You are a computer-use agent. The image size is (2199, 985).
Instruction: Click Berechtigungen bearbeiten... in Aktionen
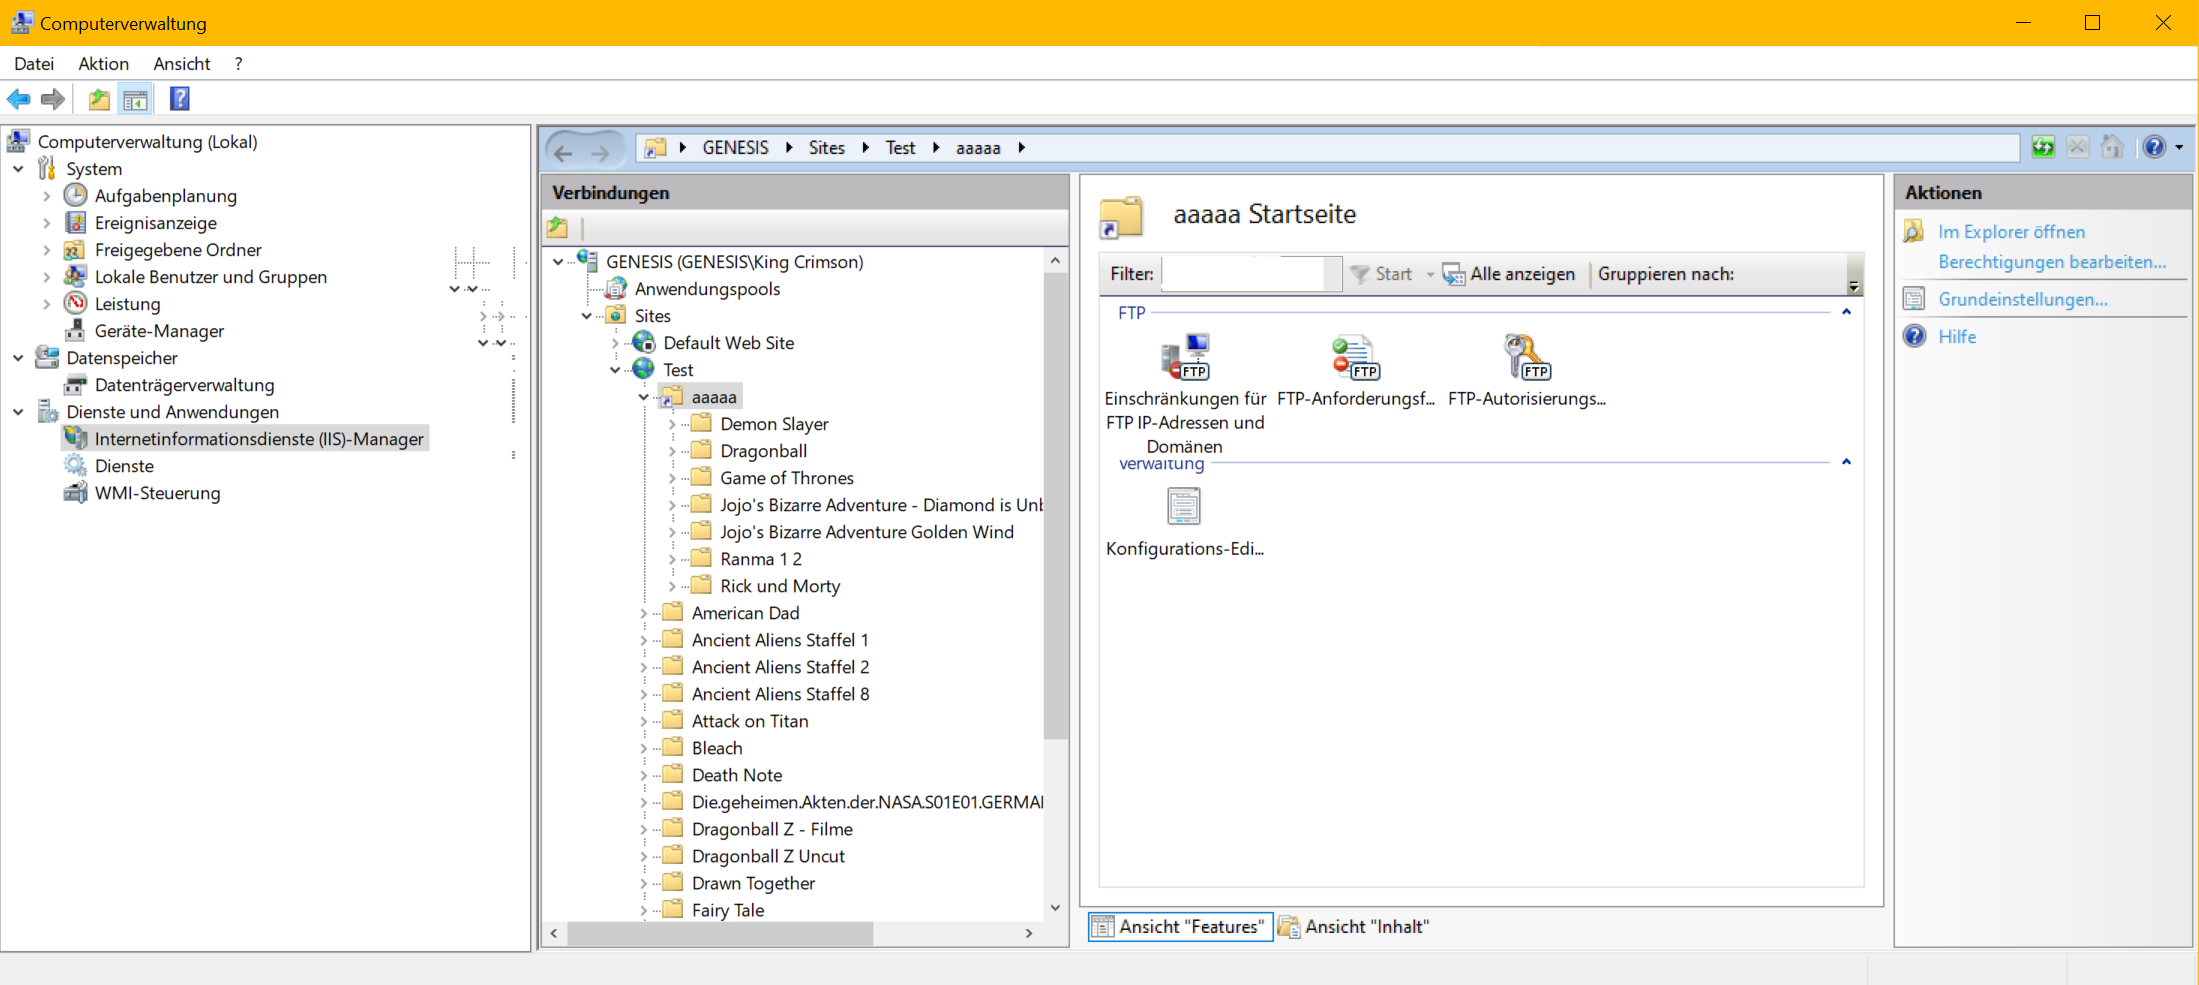(x=2052, y=262)
